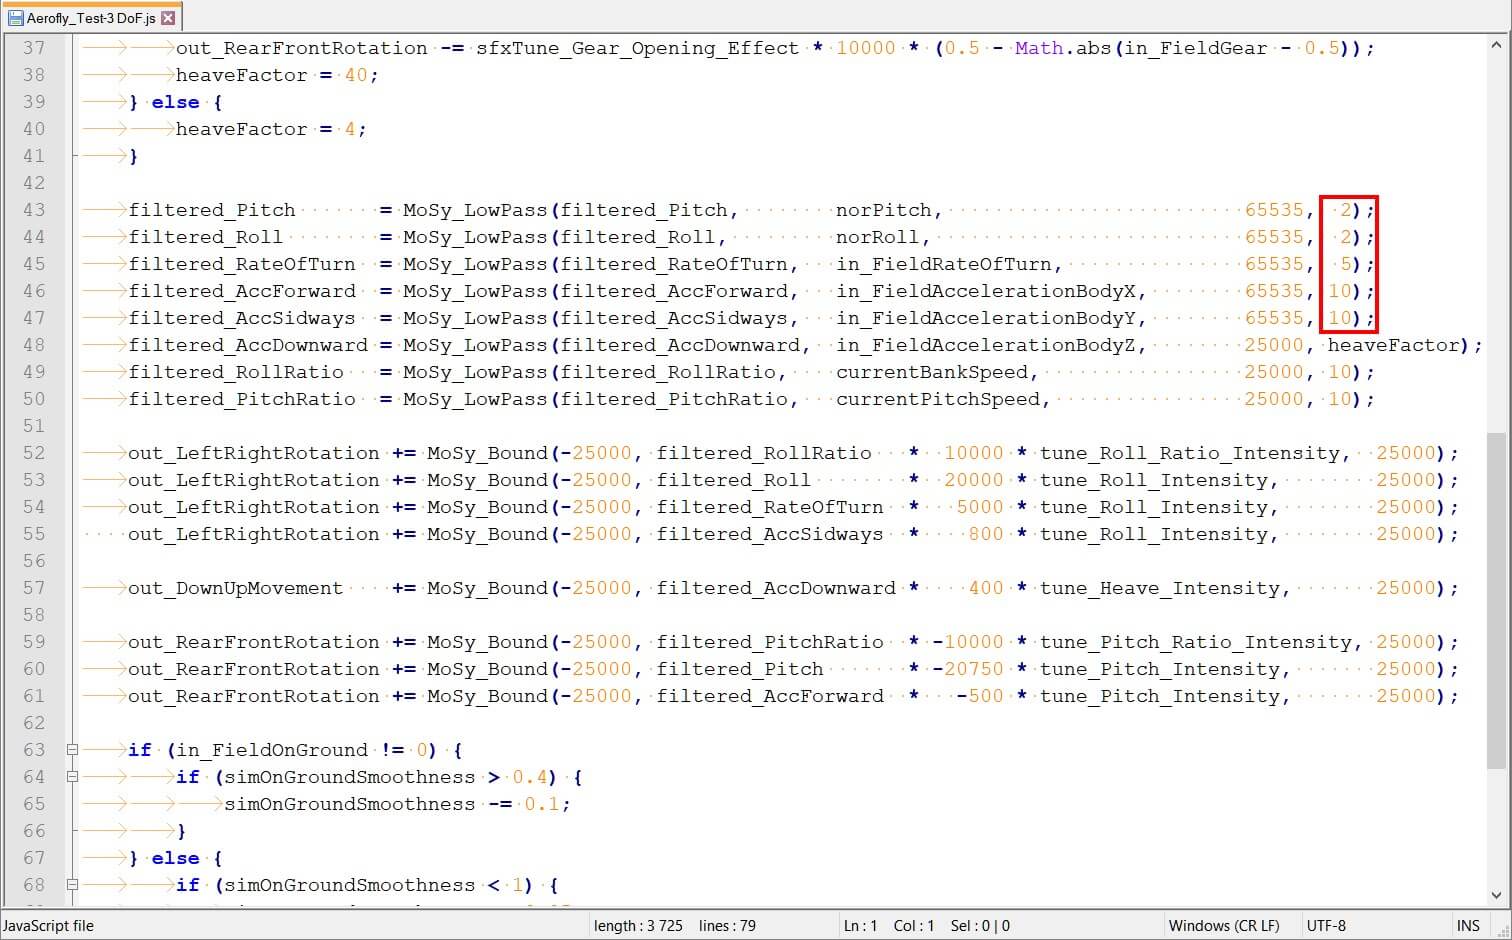Click 'filtered_PitchRatio' variable on line 50
The height and width of the screenshot is (940, 1512).
[x=242, y=399]
